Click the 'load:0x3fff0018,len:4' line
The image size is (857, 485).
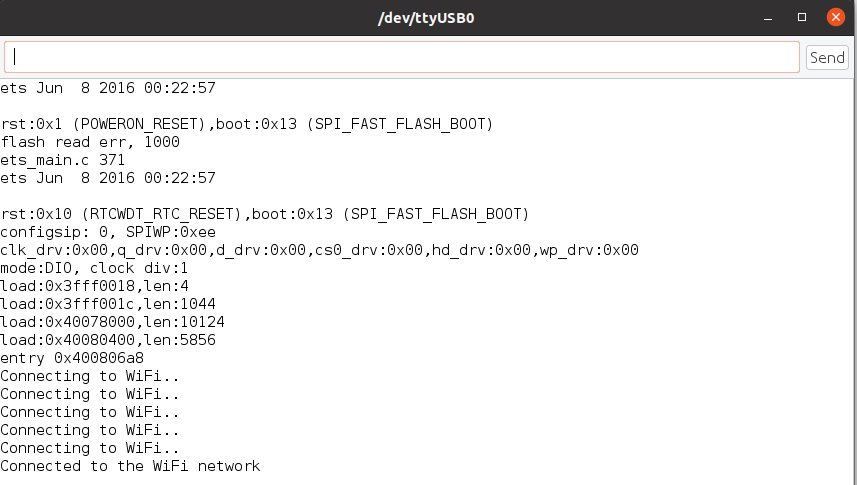pos(94,286)
